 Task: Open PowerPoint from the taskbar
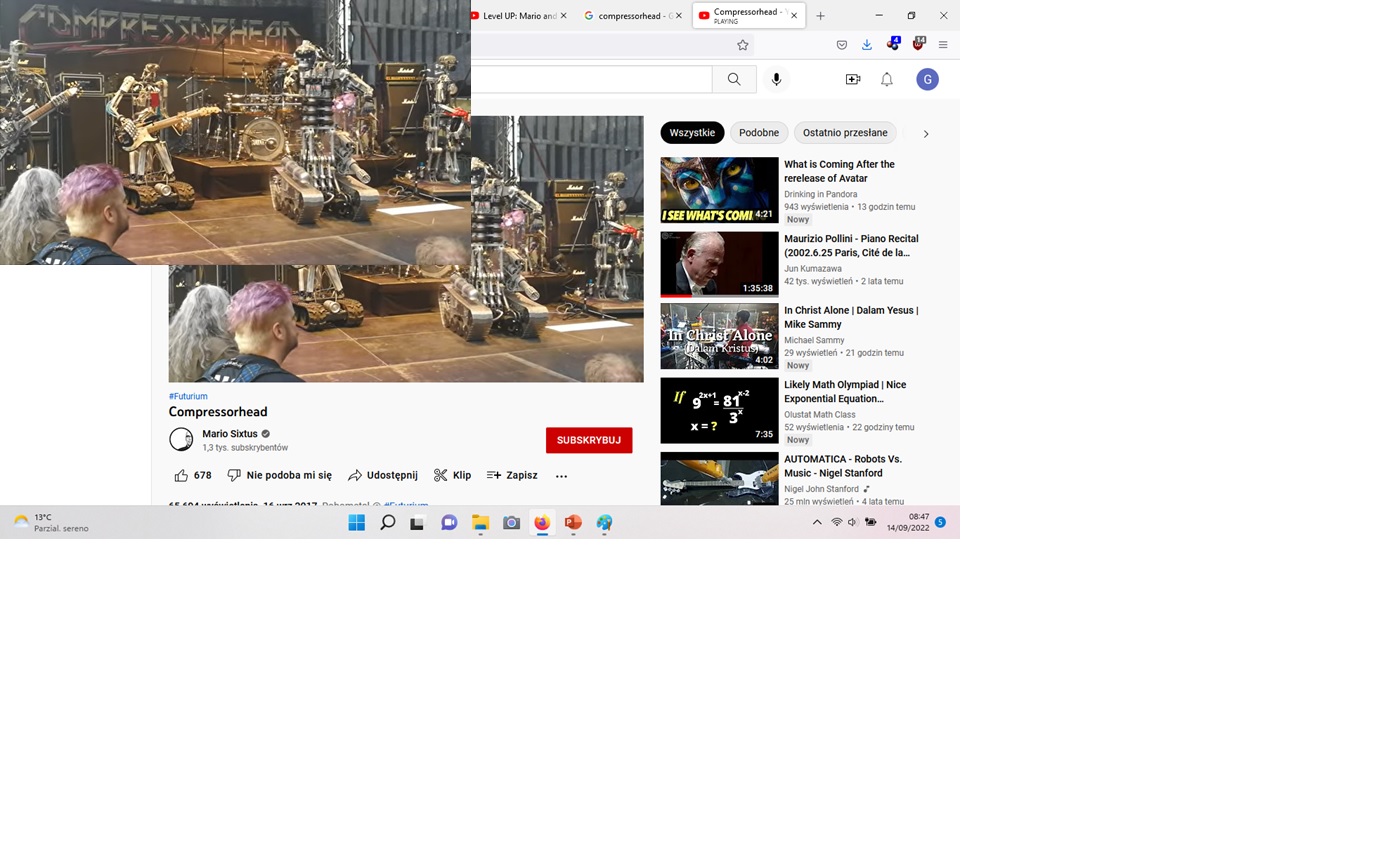(x=573, y=522)
